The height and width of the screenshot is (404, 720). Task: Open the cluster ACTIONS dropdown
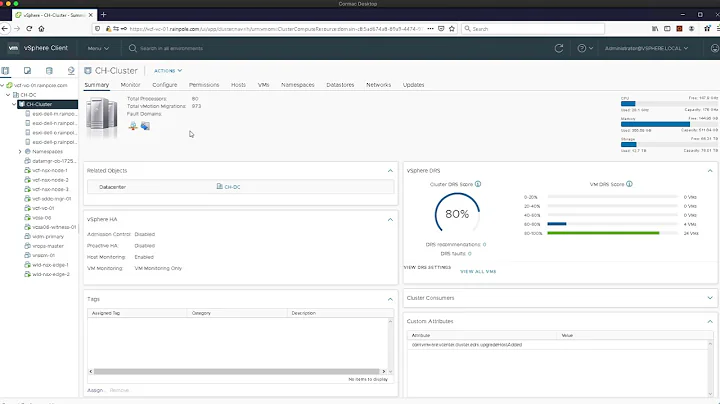tap(168, 71)
